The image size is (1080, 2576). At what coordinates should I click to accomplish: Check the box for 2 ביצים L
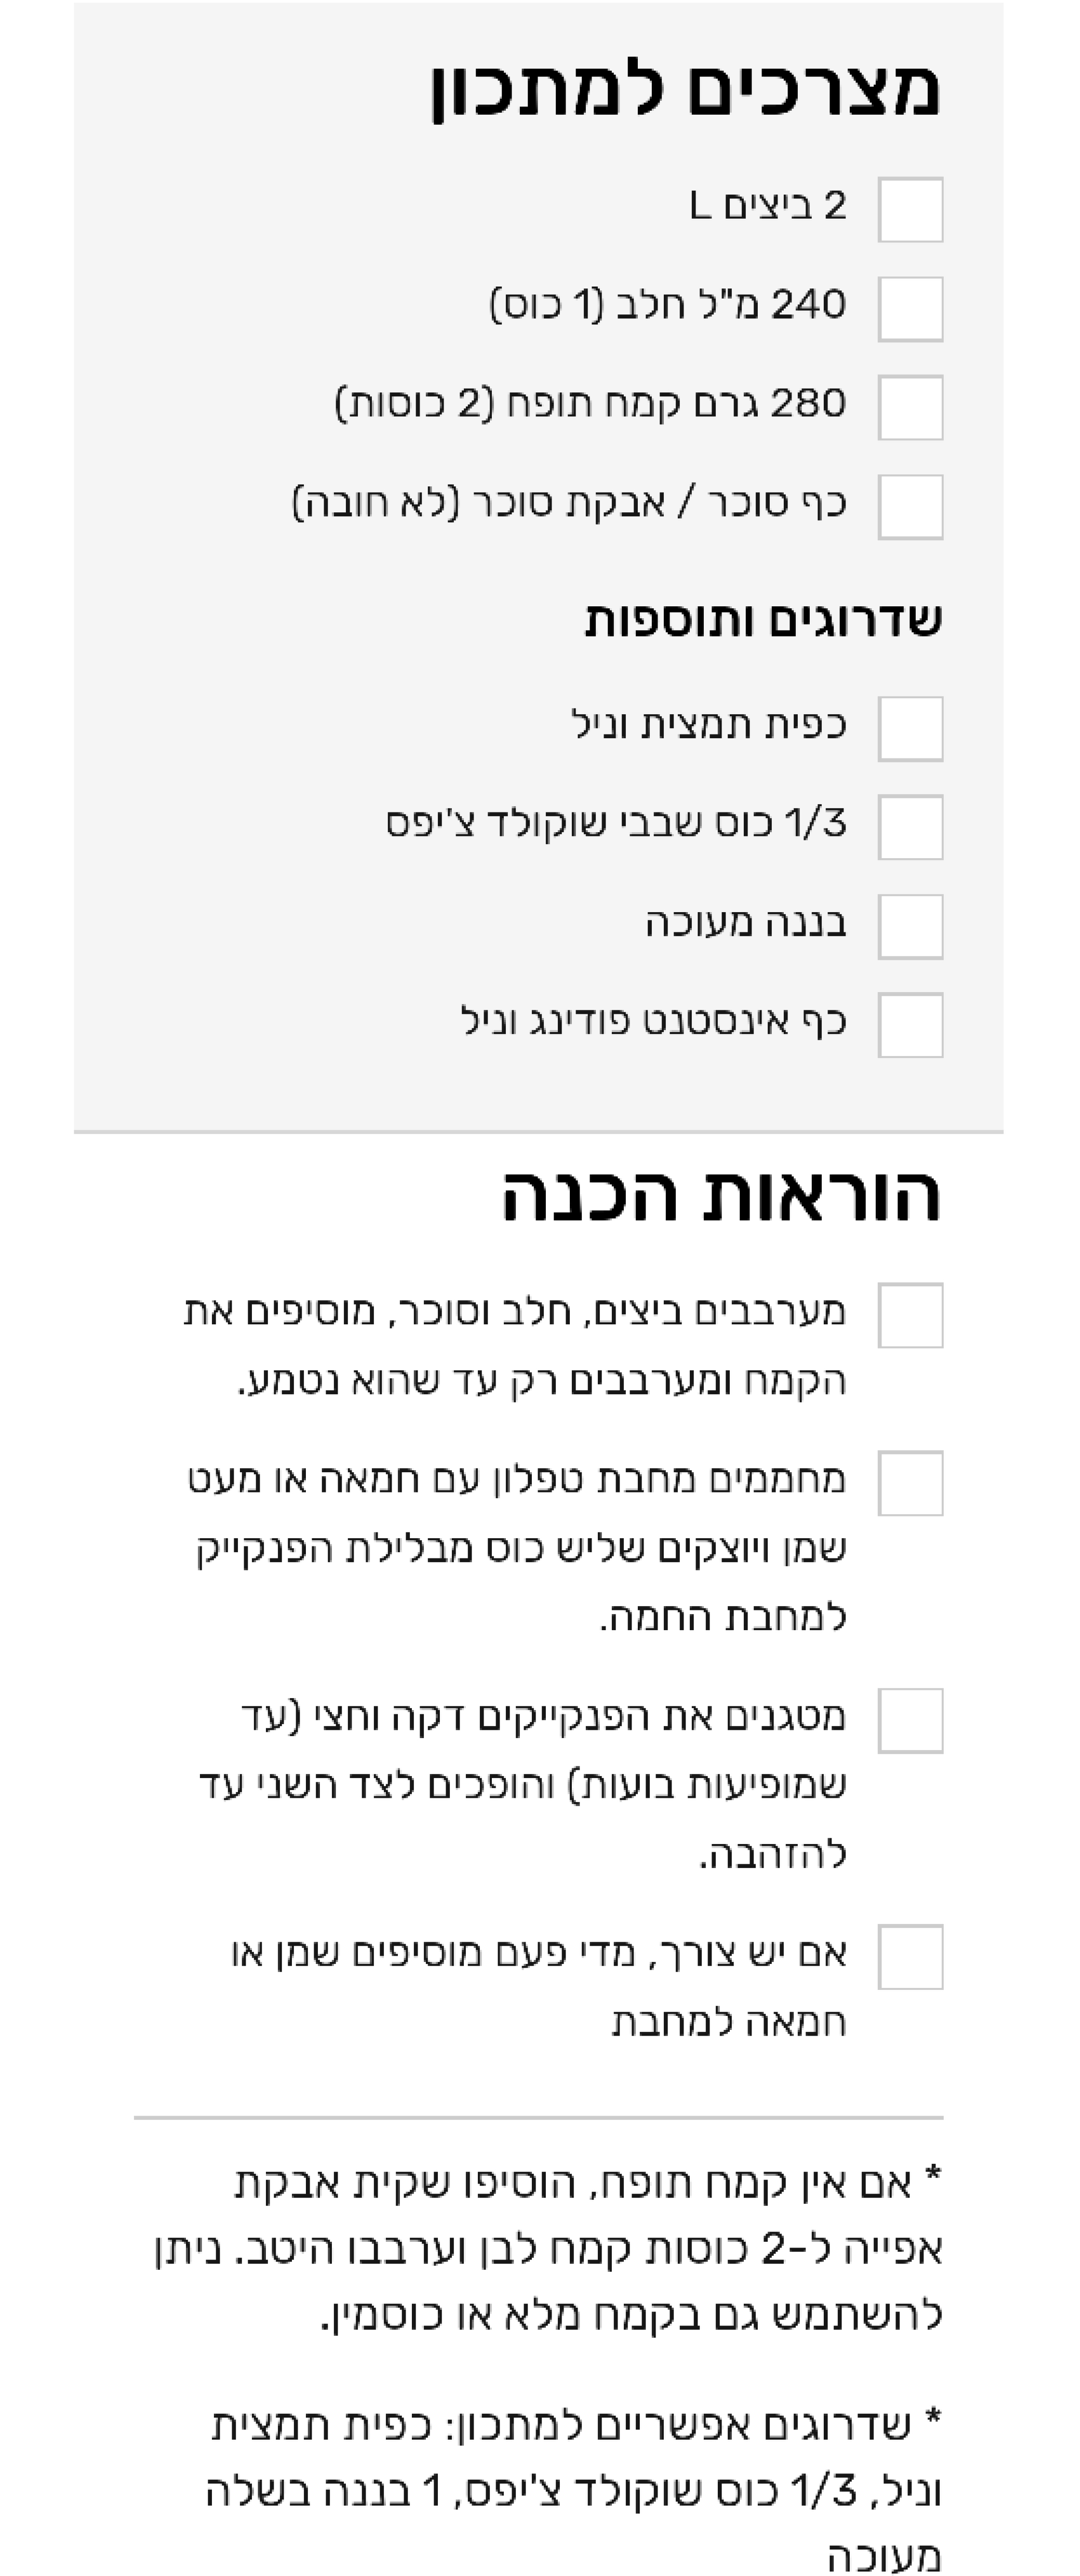(x=910, y=210)
